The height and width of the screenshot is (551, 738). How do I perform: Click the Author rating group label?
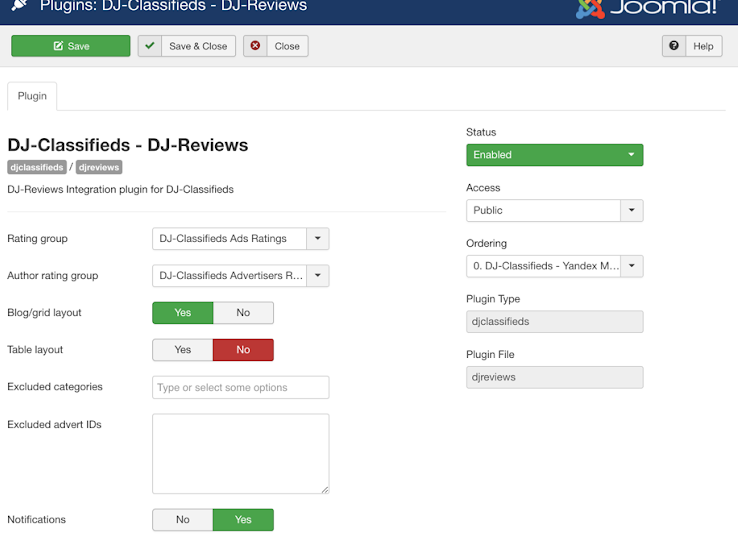coord(53,276)
